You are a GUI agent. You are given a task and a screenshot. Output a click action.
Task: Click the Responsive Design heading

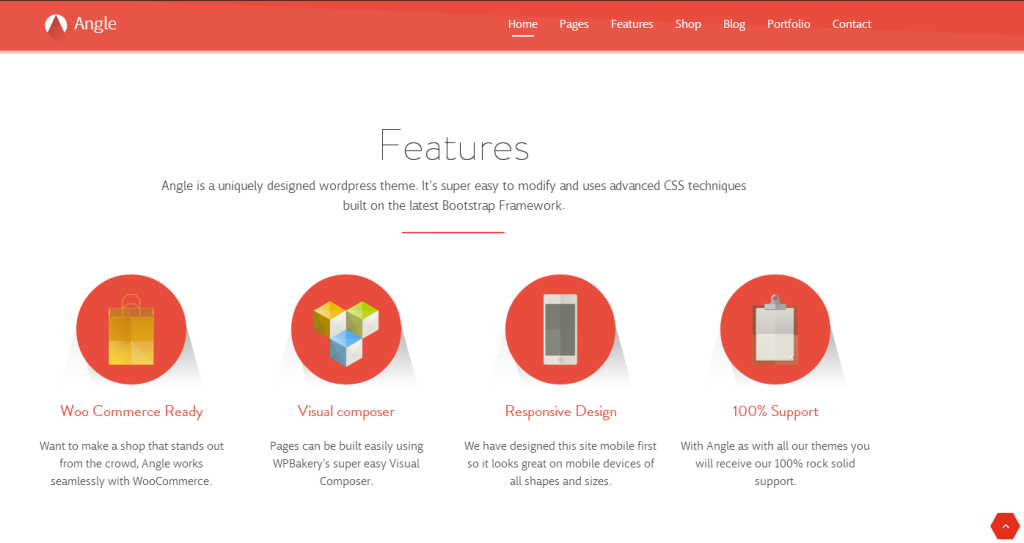pos(561,412)
